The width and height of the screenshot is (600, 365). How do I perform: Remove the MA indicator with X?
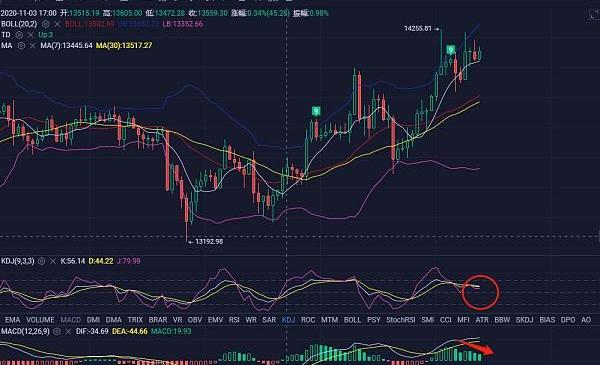33,46
